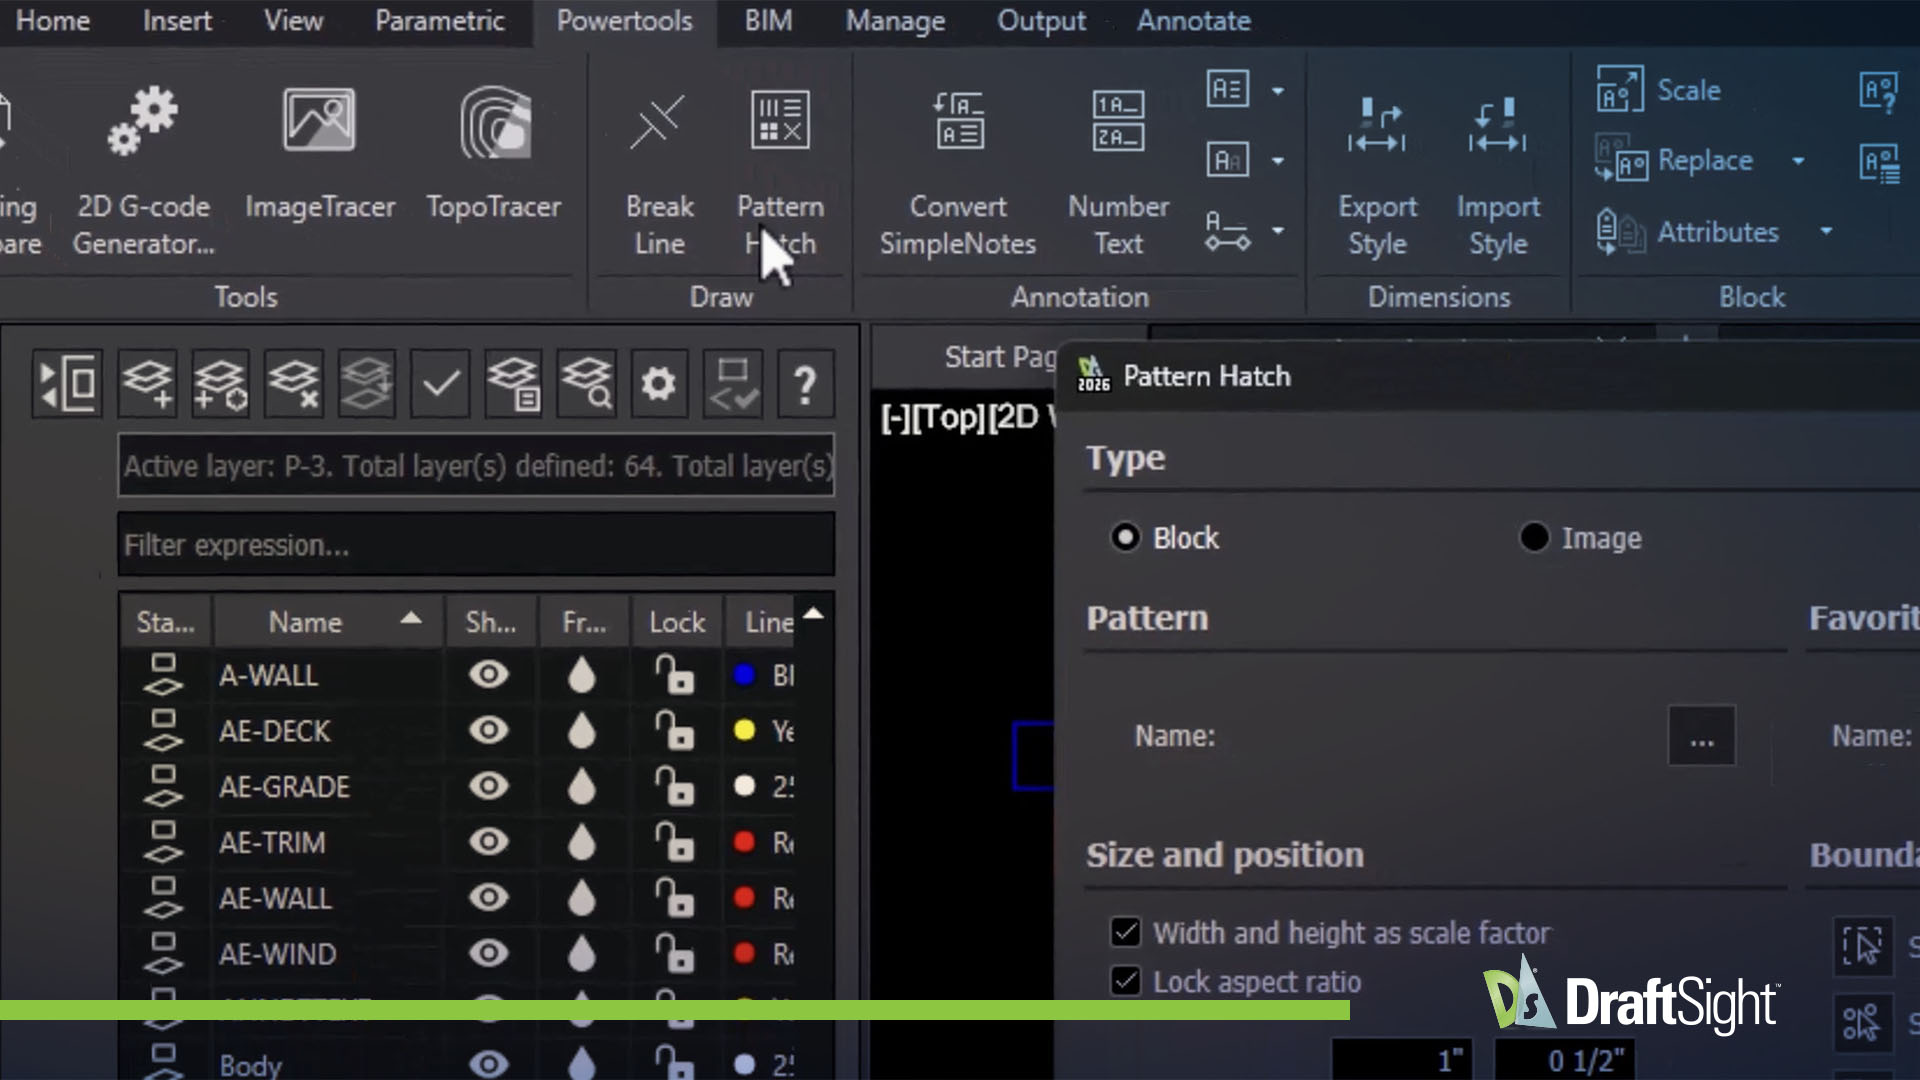Launch the TopoTracer tool
1920x1080 pixels.
tap(494, 152)
